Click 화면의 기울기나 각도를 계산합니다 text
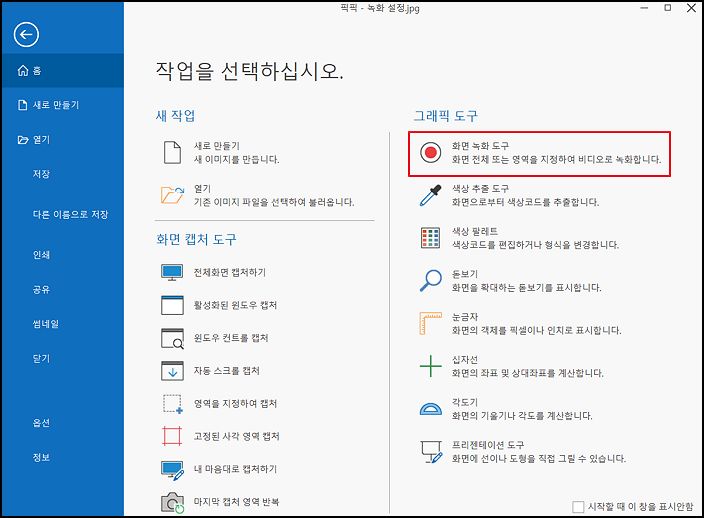Viewport: 704px width, 518px height. [522, 416]
